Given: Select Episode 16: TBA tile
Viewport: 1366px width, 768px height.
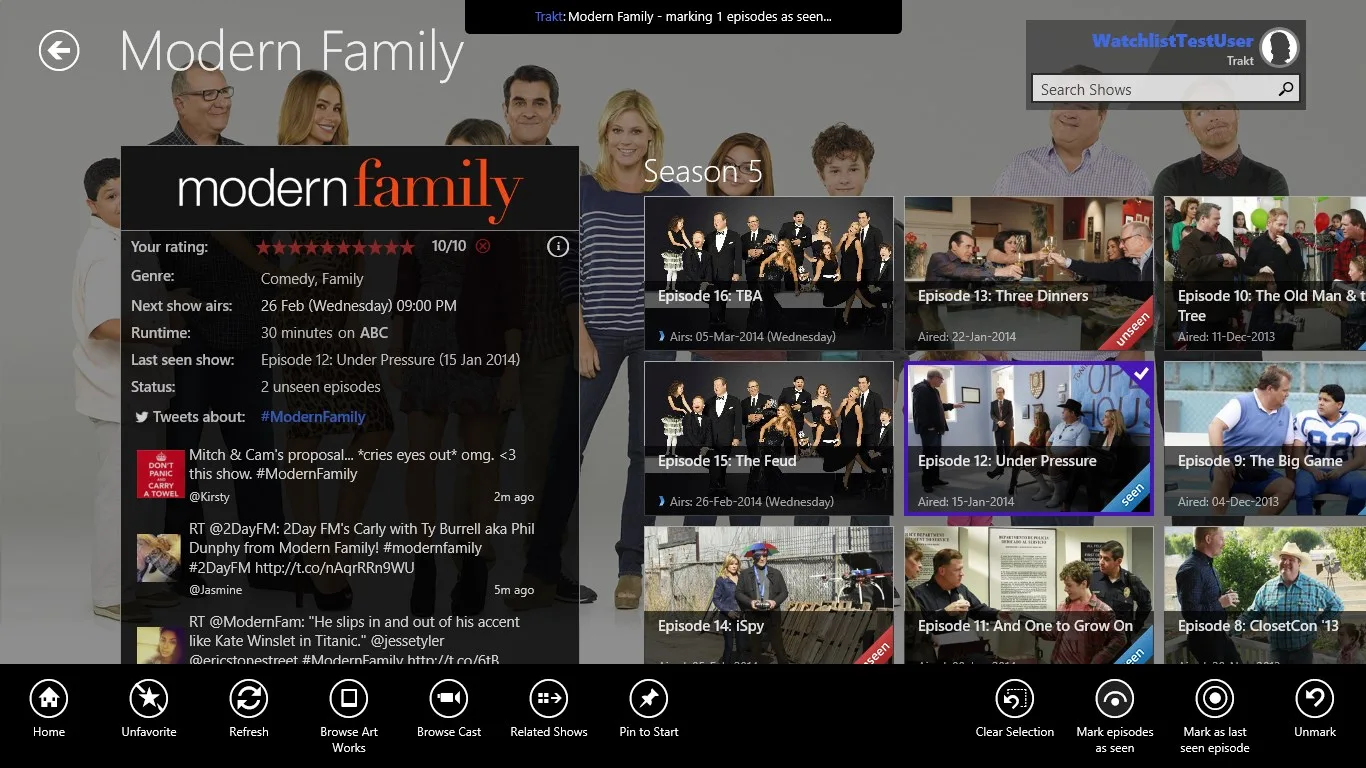Looking at the screenshot, I should 769,273.
